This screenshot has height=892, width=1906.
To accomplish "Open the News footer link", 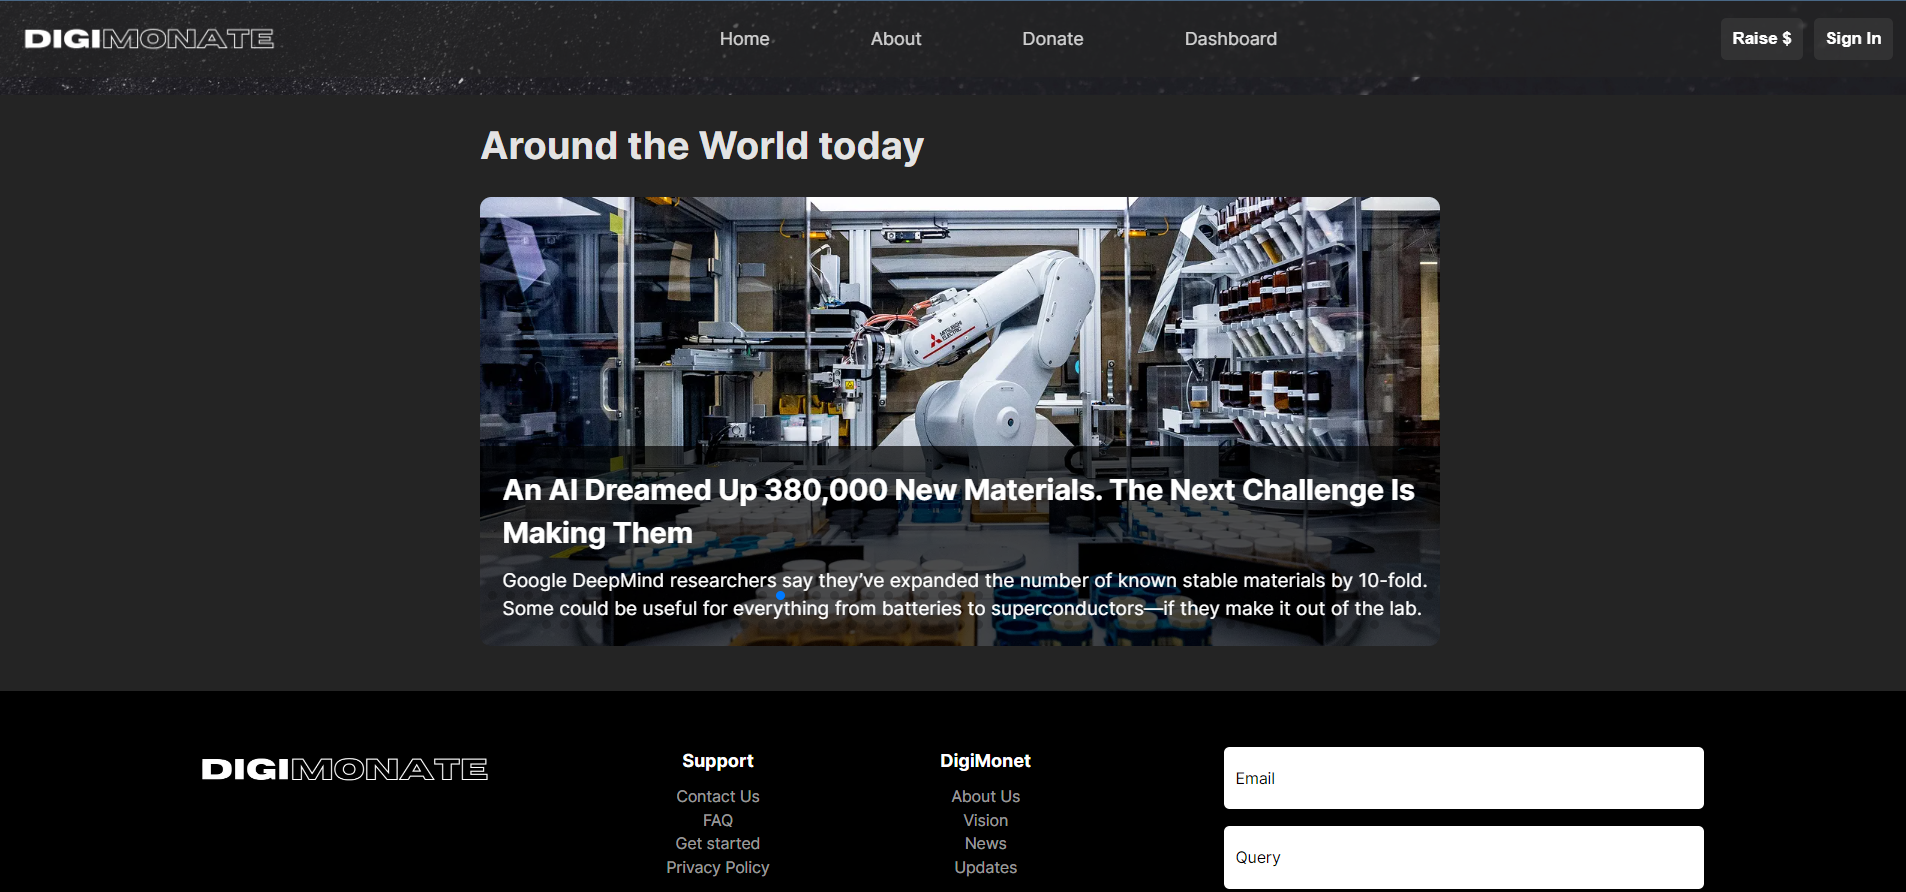I will (x=986, y=843).
